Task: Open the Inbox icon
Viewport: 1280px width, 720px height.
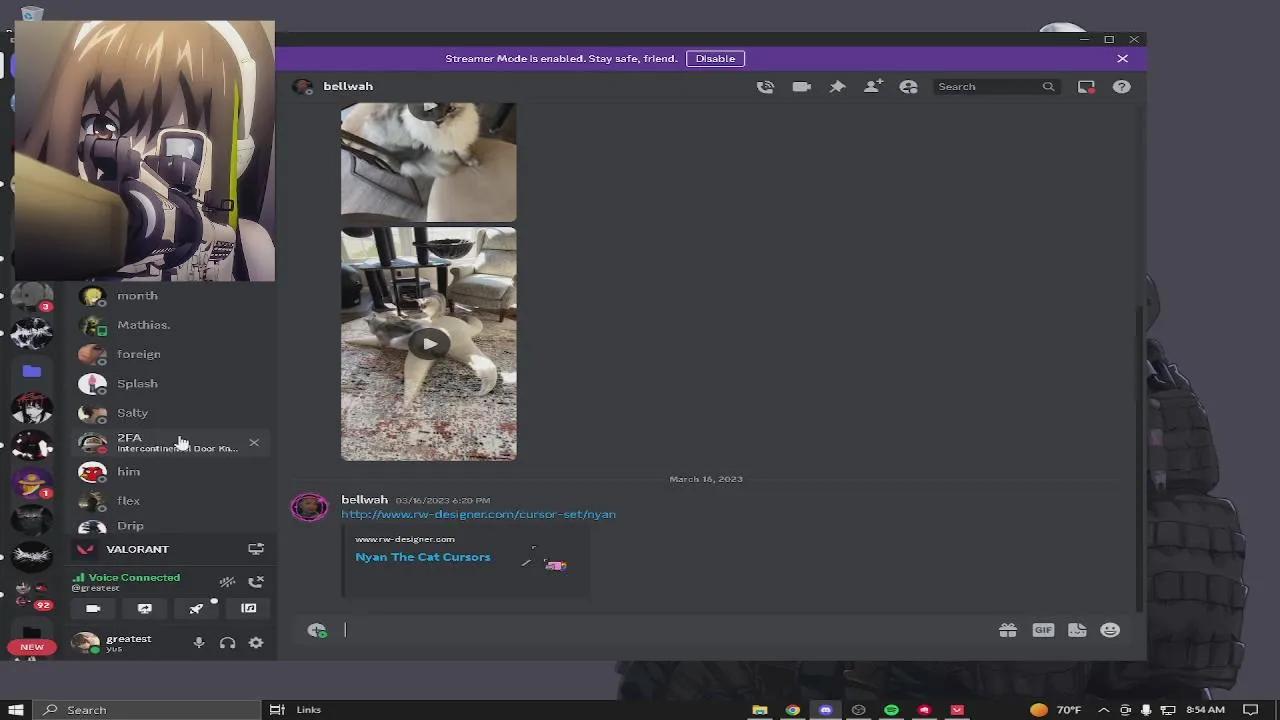Action: click(1086, 87)
